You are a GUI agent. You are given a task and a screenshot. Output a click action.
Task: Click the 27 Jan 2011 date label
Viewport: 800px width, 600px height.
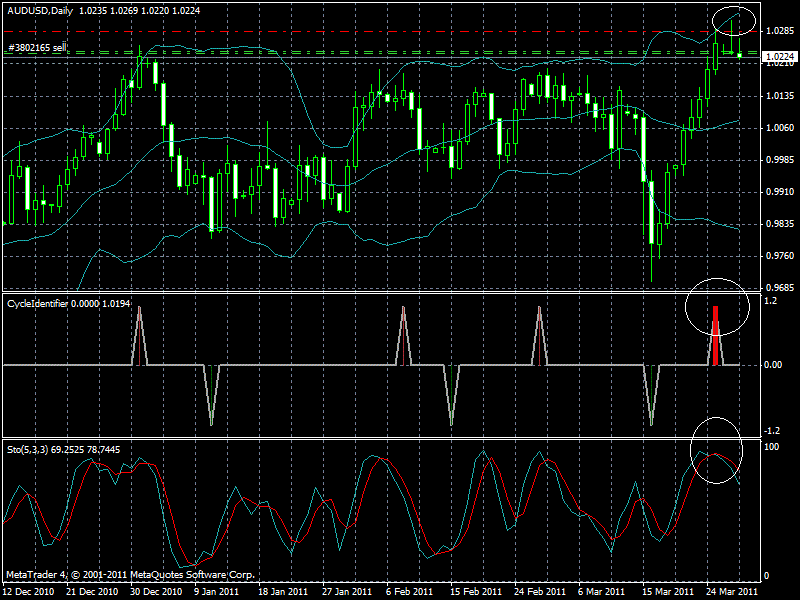coord(347,592)
